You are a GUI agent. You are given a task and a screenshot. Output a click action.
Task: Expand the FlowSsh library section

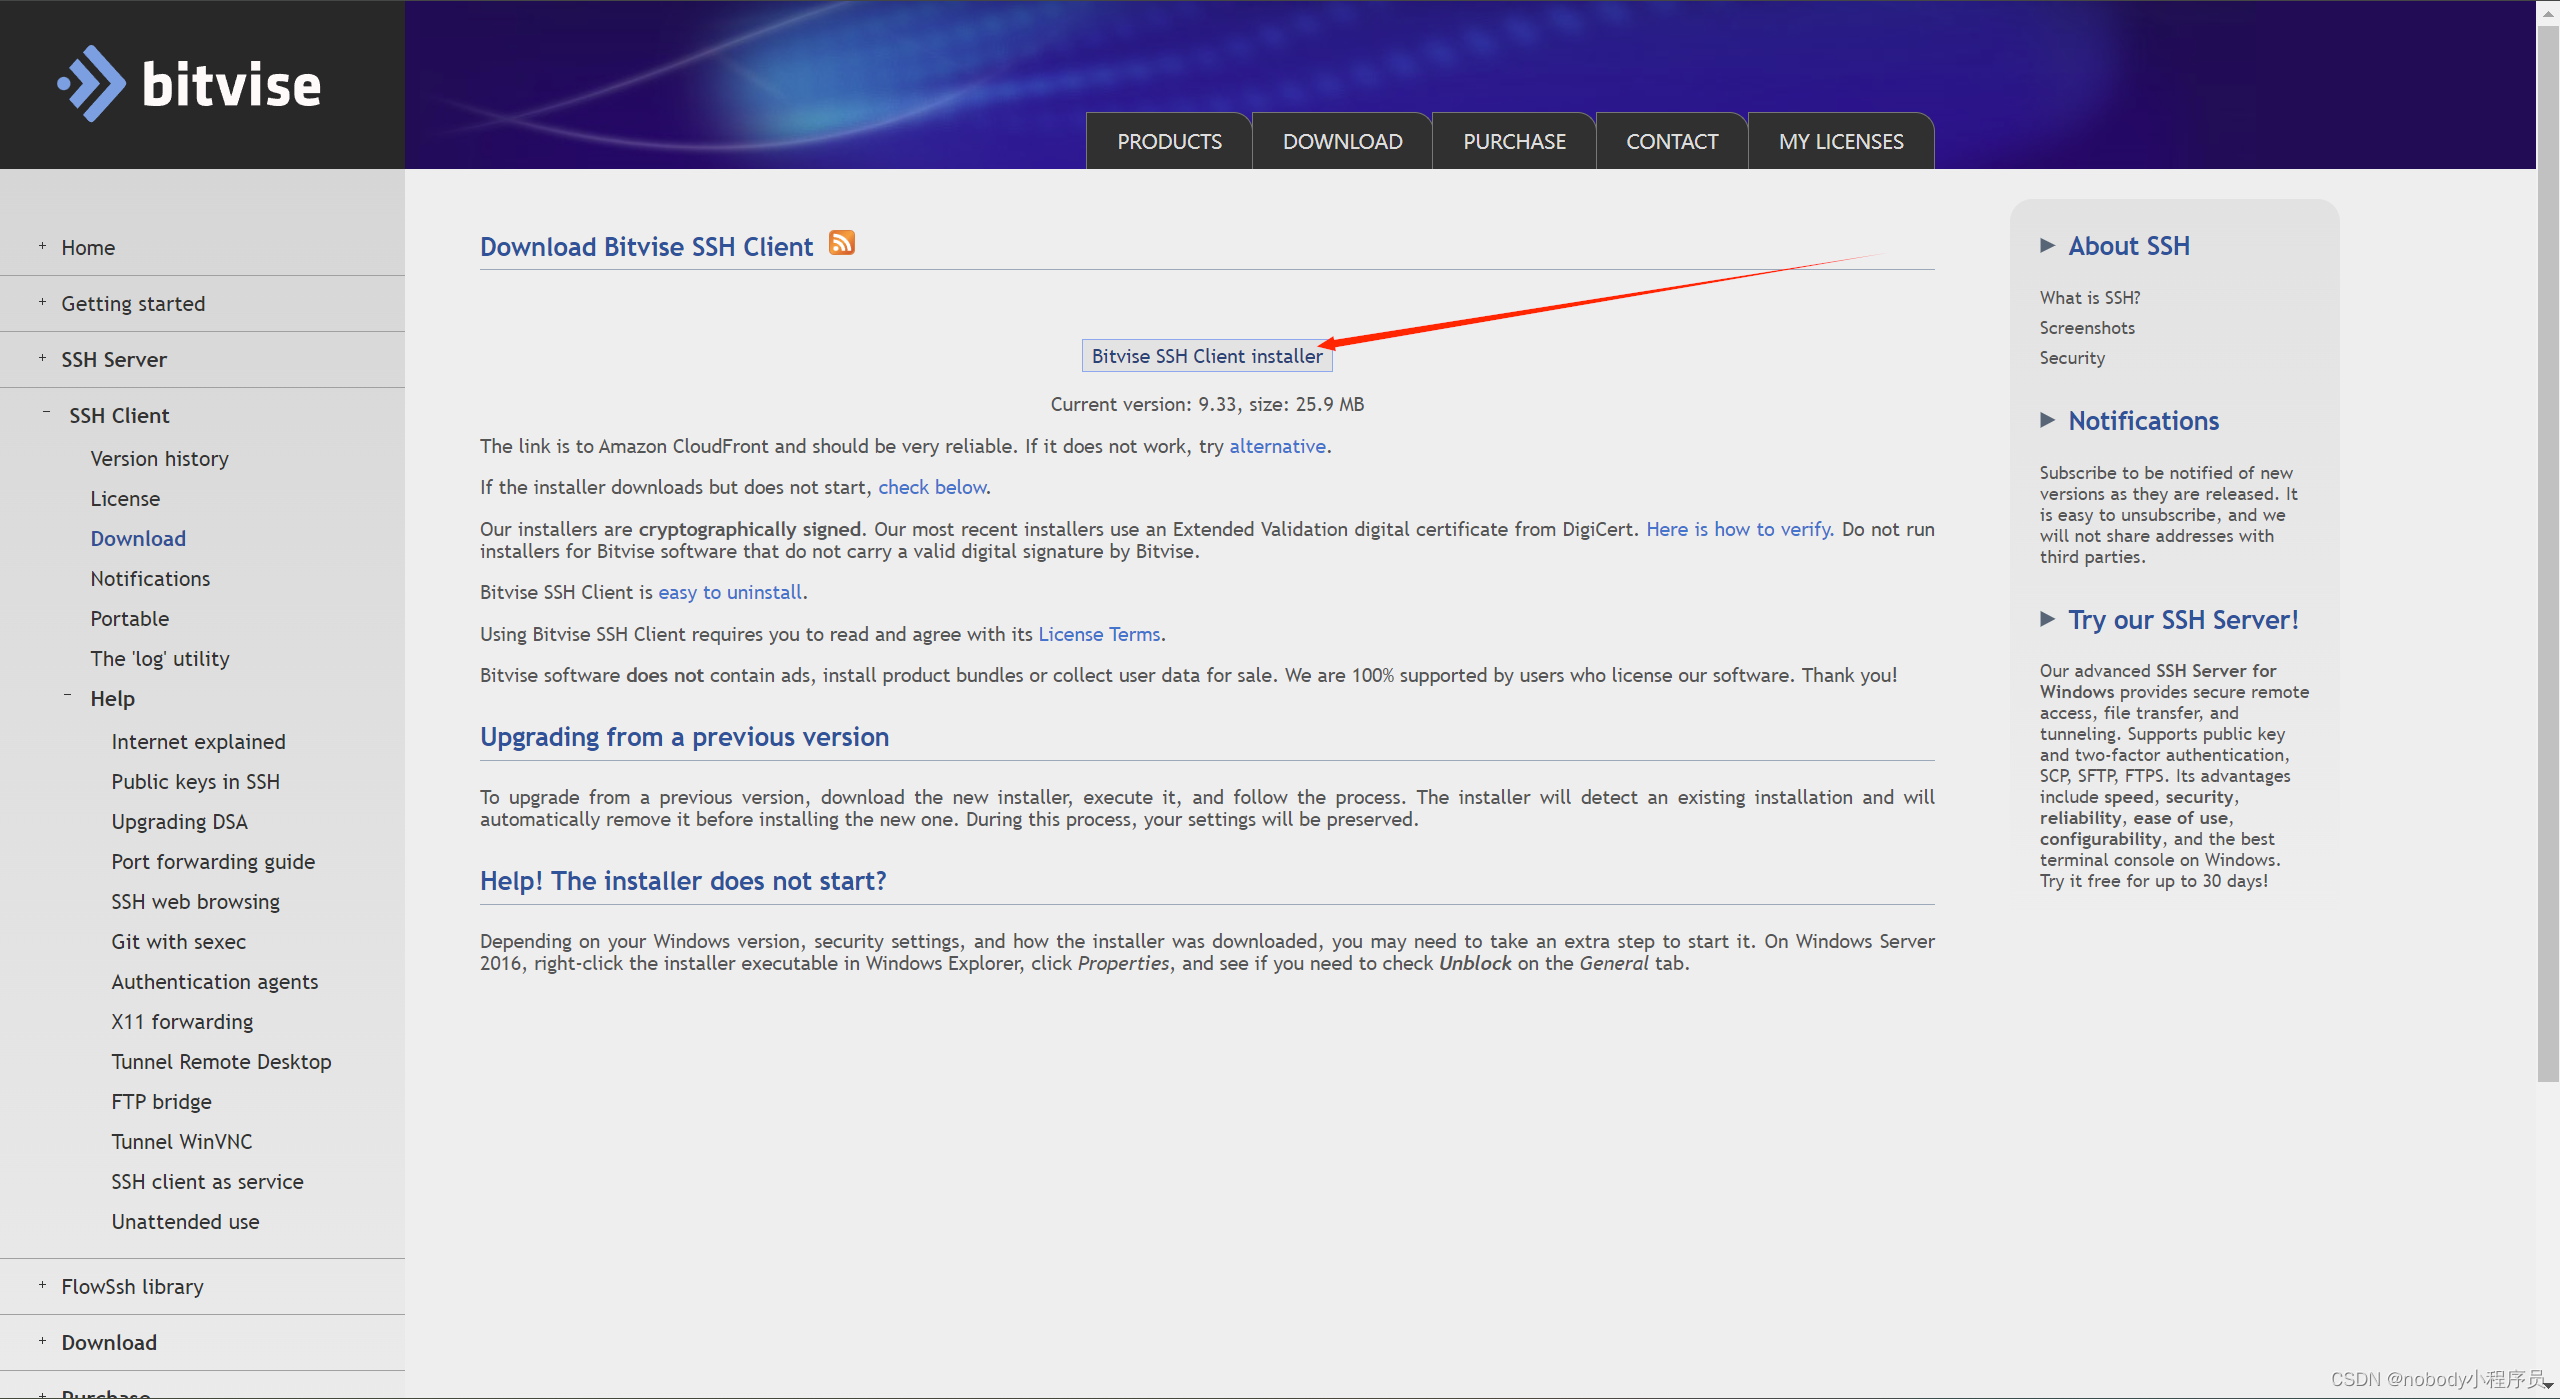point(42,1285)
